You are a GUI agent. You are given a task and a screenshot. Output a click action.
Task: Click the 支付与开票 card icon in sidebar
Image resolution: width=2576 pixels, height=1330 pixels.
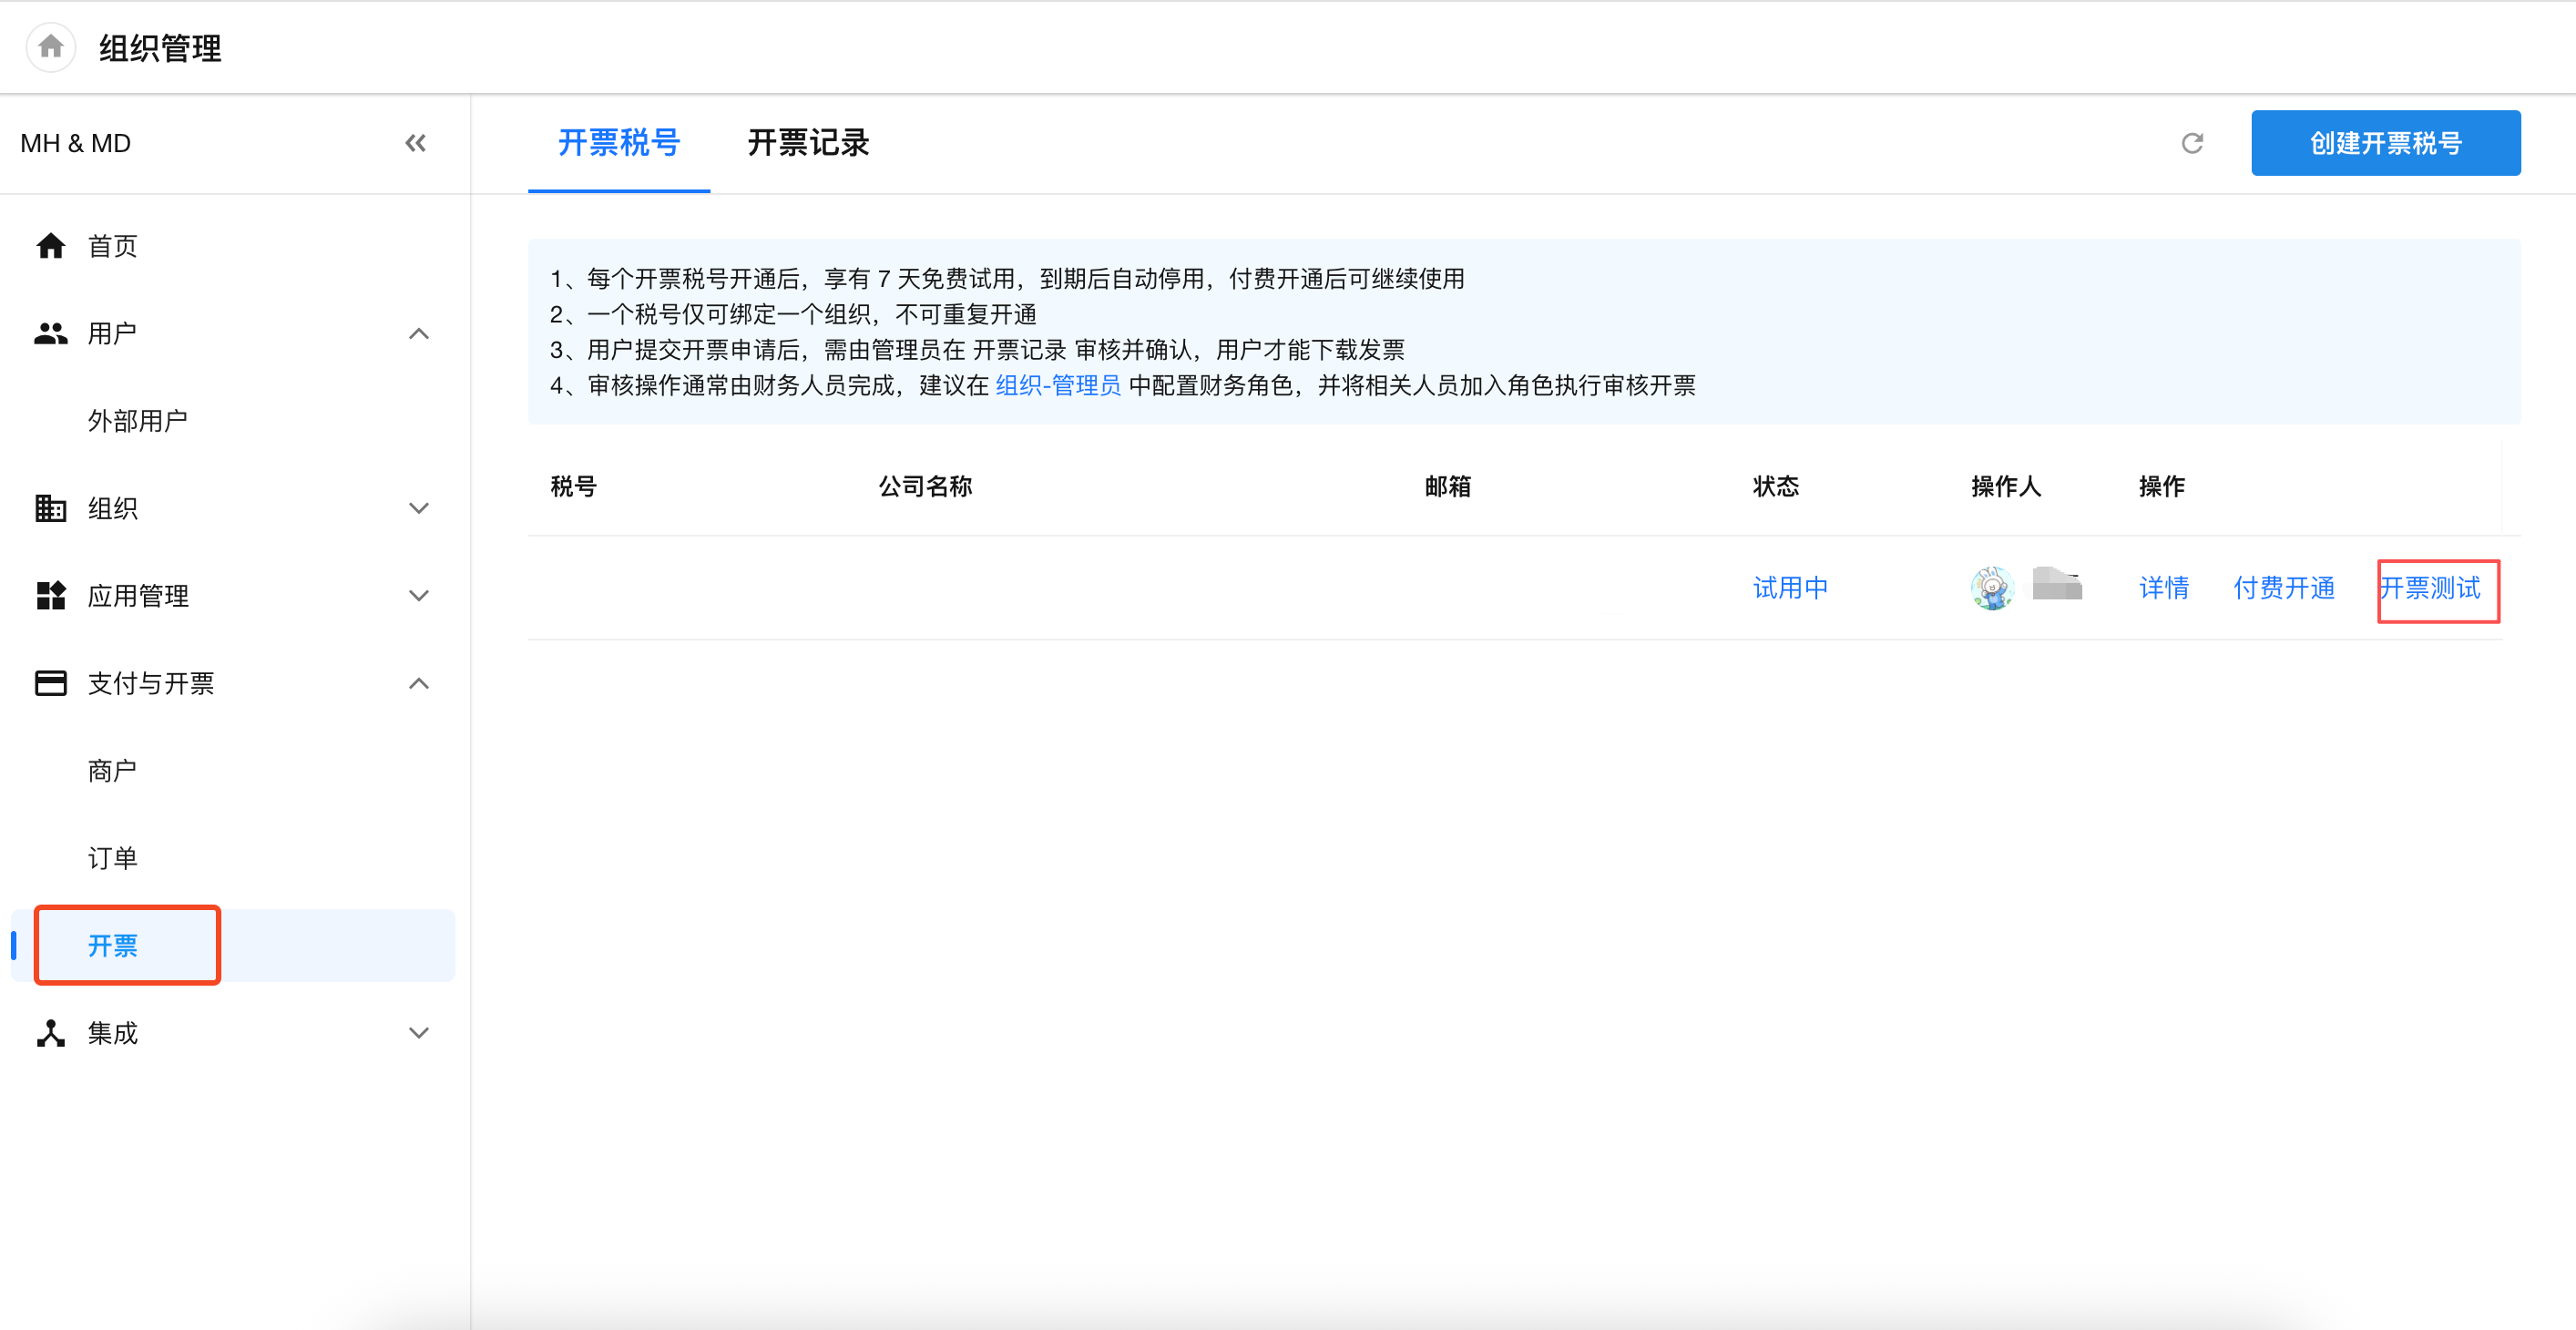point(51,683)
